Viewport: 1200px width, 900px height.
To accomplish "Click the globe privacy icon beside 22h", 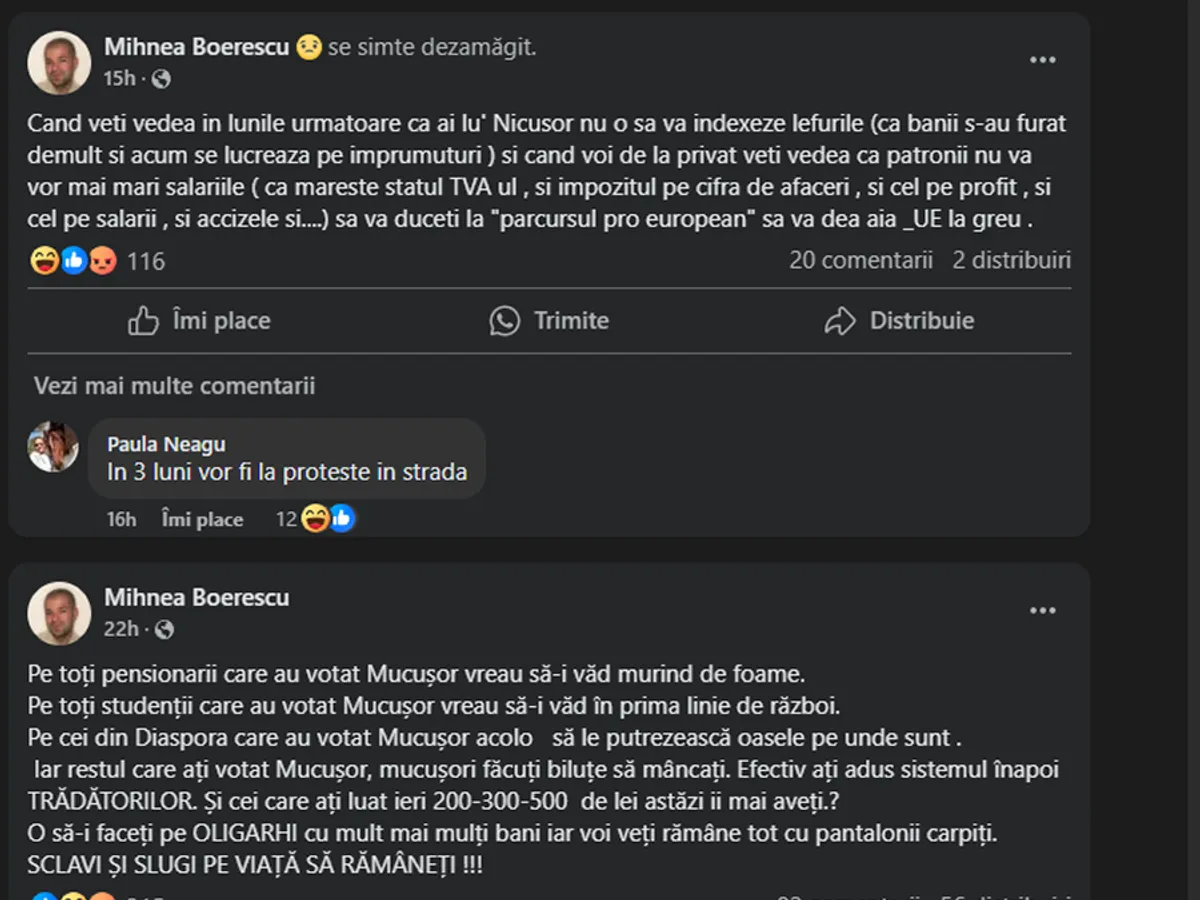I will click(165, 629).
